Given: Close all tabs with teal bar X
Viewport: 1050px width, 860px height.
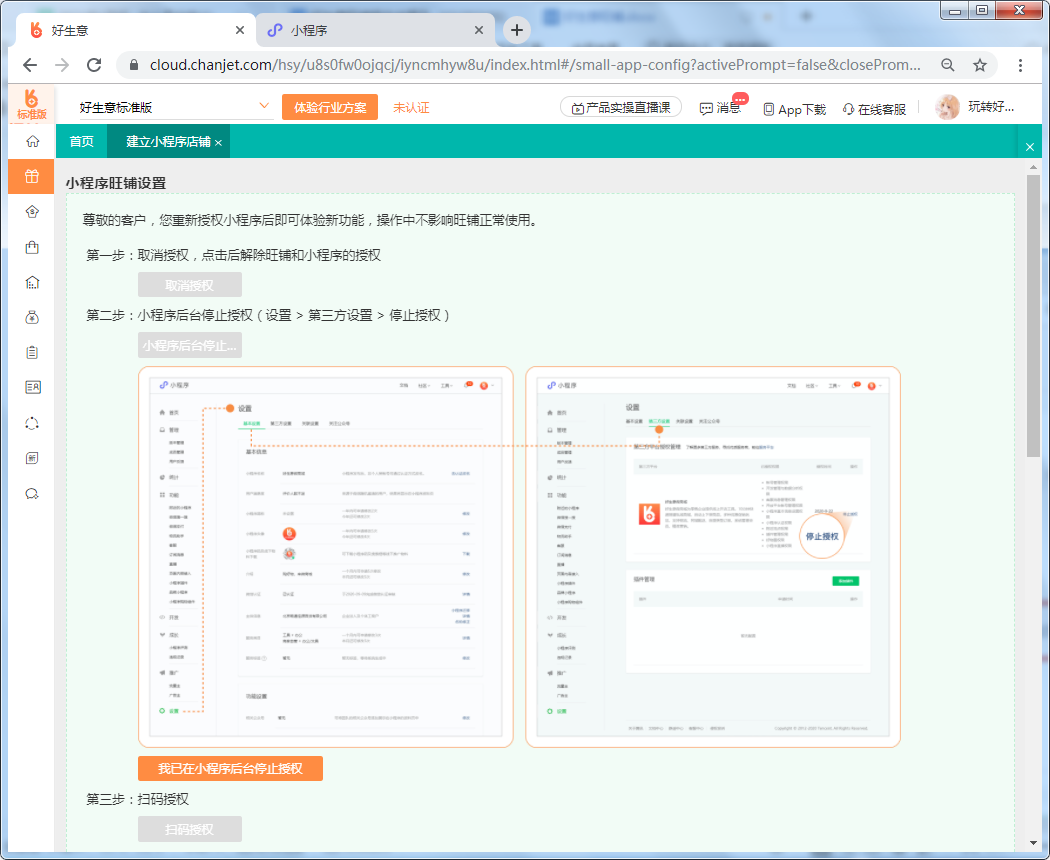Looking at the screenshot, I should (x=1030, y=147).
